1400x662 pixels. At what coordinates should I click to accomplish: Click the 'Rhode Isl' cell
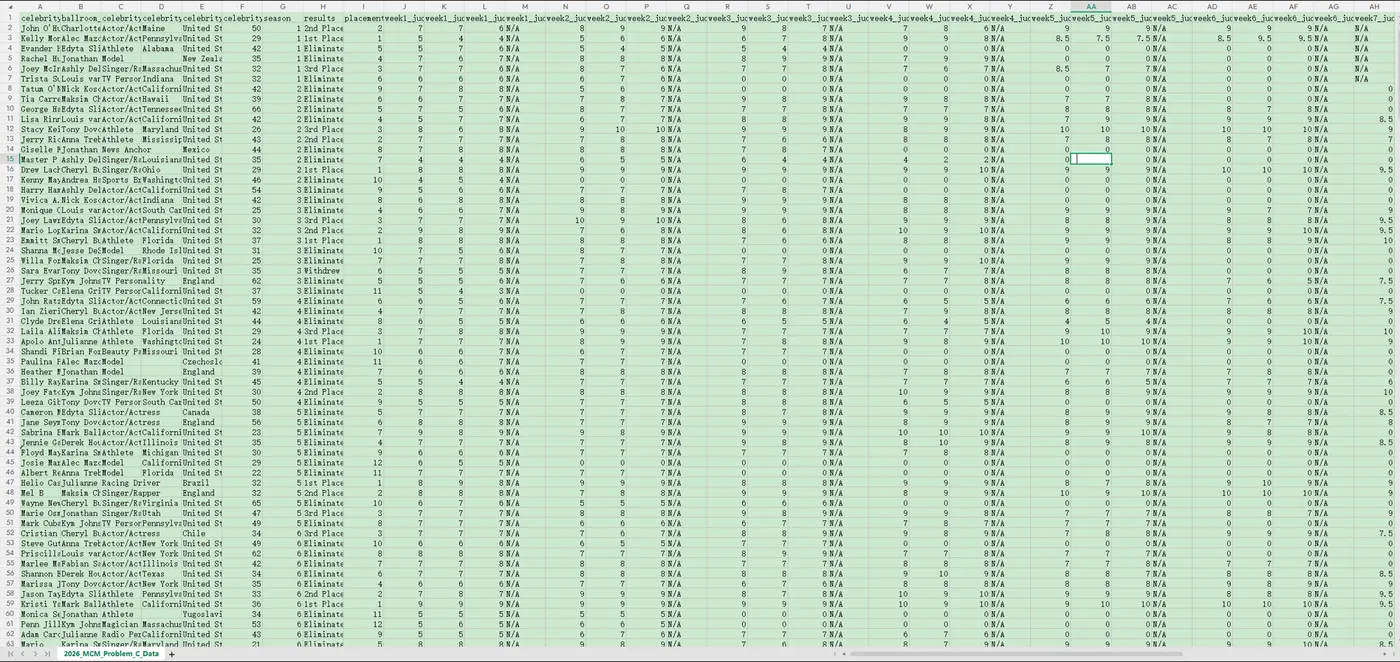click(x=161, y=250)
